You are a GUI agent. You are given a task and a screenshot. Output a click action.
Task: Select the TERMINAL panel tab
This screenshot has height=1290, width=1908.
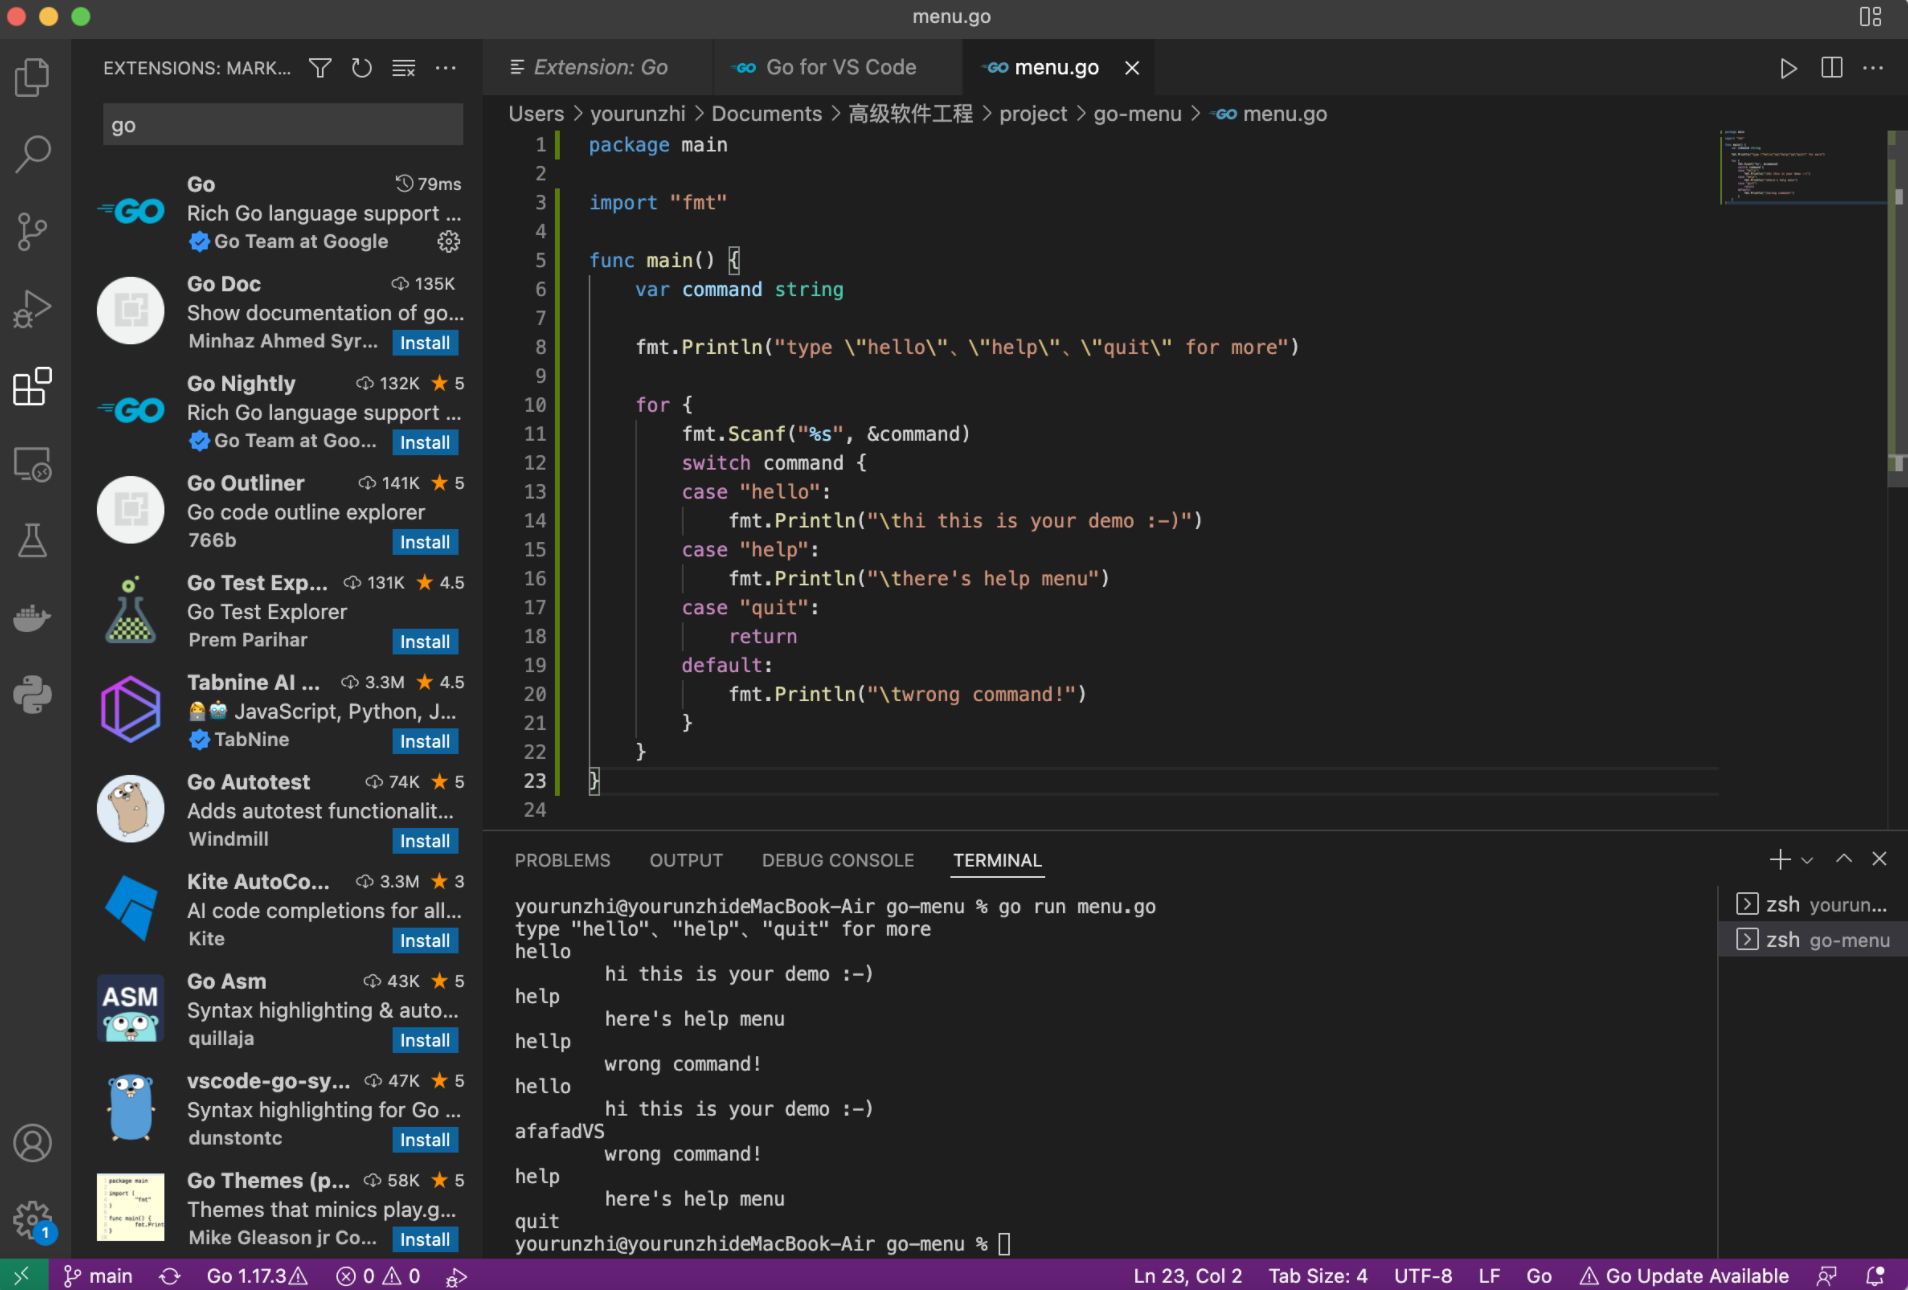(997, 860)
